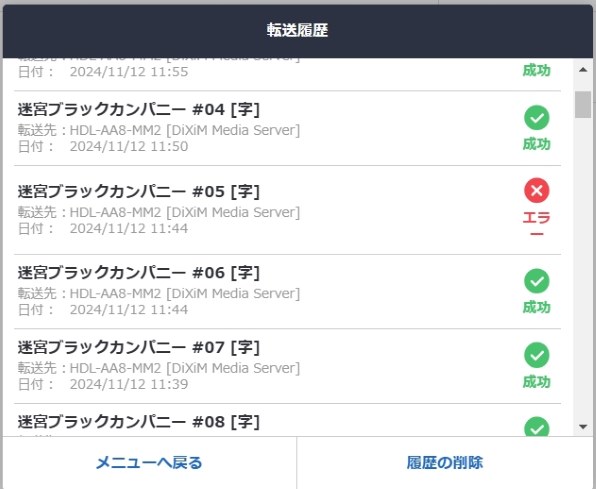The width and height of the screenshot is (596, 489).
Task: Select the 迷宮ブラックカンパニー #07 entry title
Action: 139,347
